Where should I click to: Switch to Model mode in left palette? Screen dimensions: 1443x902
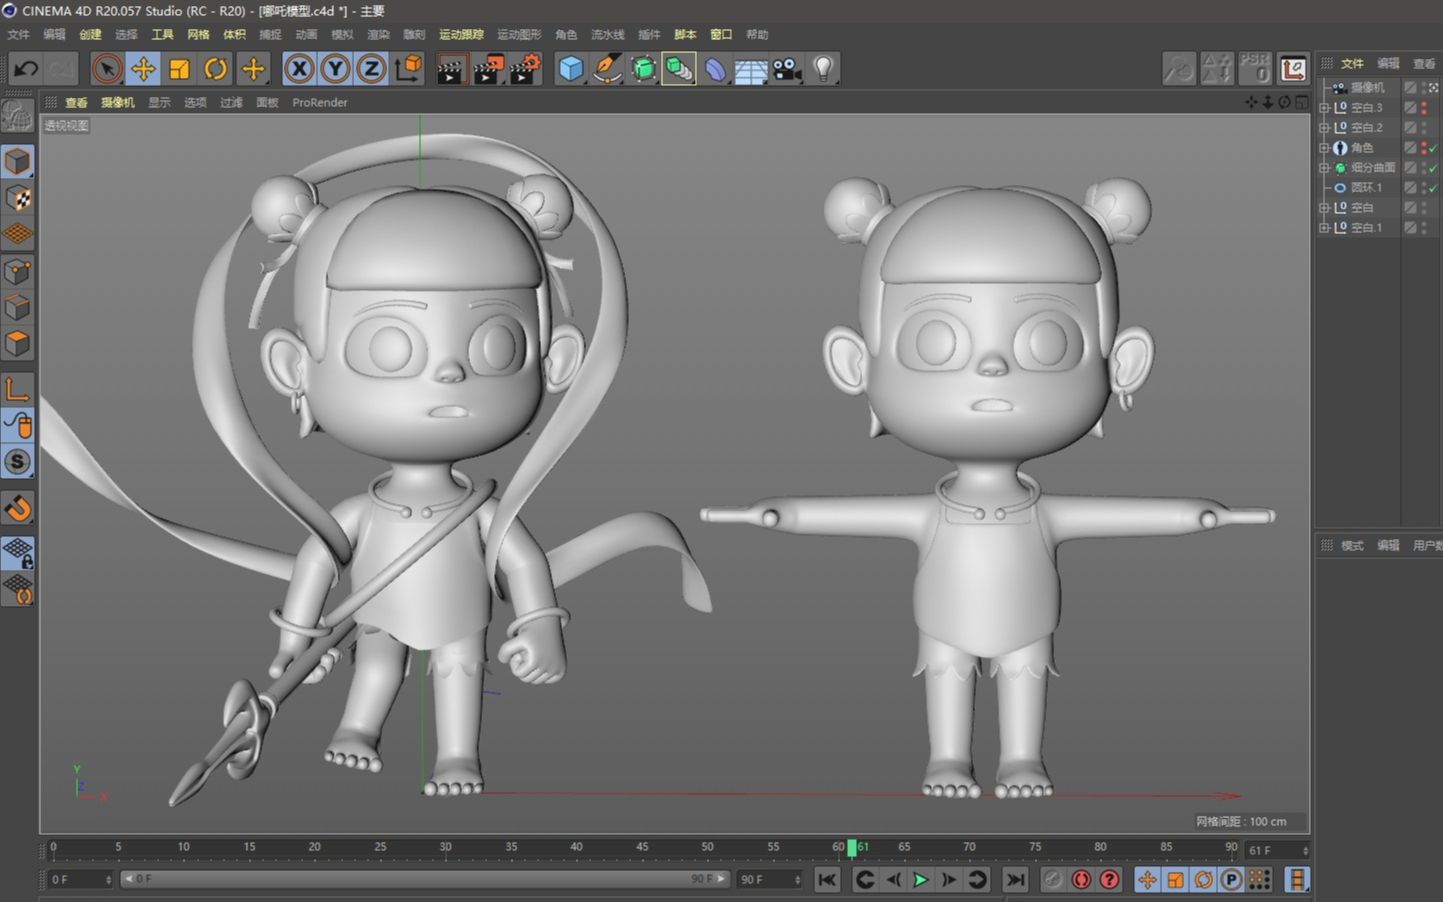point(17,161)
